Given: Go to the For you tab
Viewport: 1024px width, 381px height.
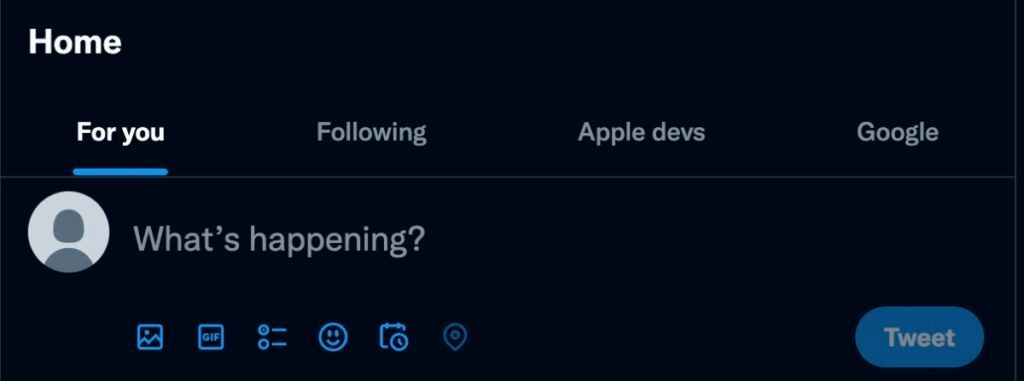Looking at the screenshot, I should (121, 133).
